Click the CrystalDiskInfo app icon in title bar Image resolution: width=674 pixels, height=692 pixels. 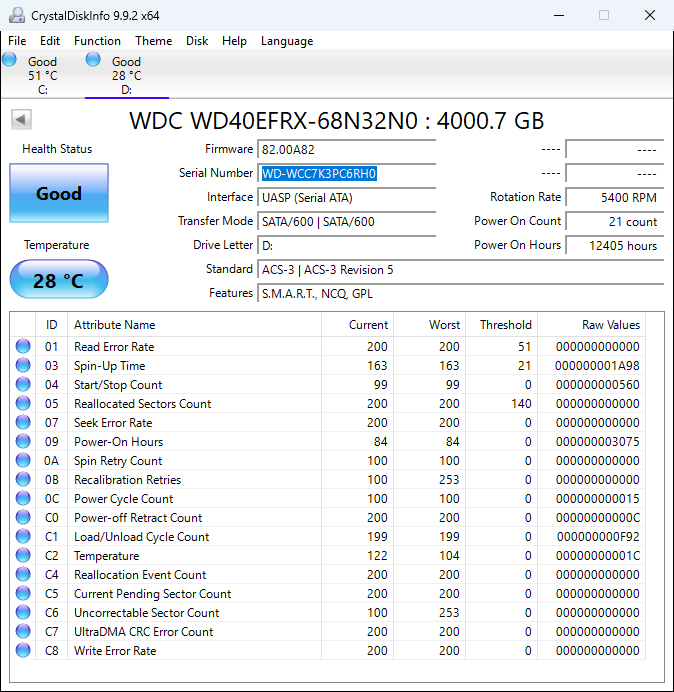point(17,15)
